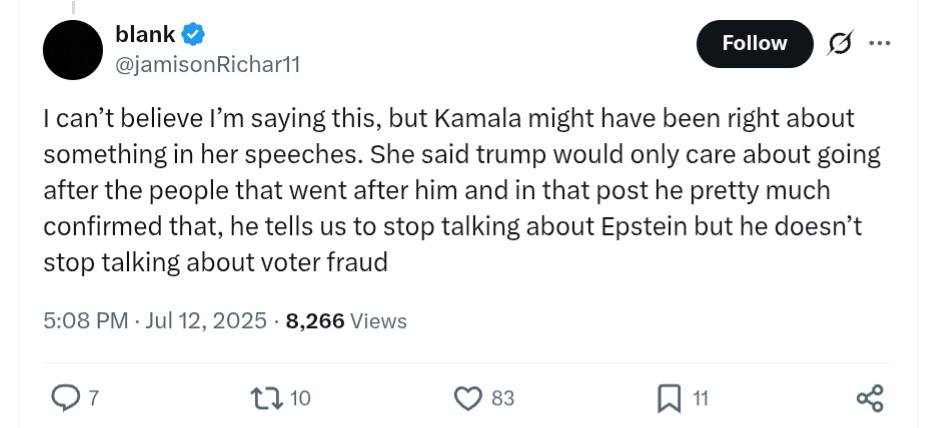Image resolution: width=951 pixels, height=428 pixels.
Task: Open the @jamisonRichar11 handle link
Action: pos(208,64)
